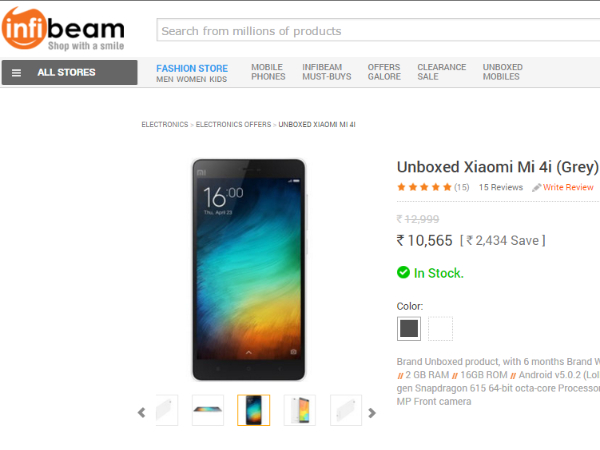This screenshot has height=450, width=600.
Task: Select the white color option
Action: pyautogui.click(x=440, y=328)
